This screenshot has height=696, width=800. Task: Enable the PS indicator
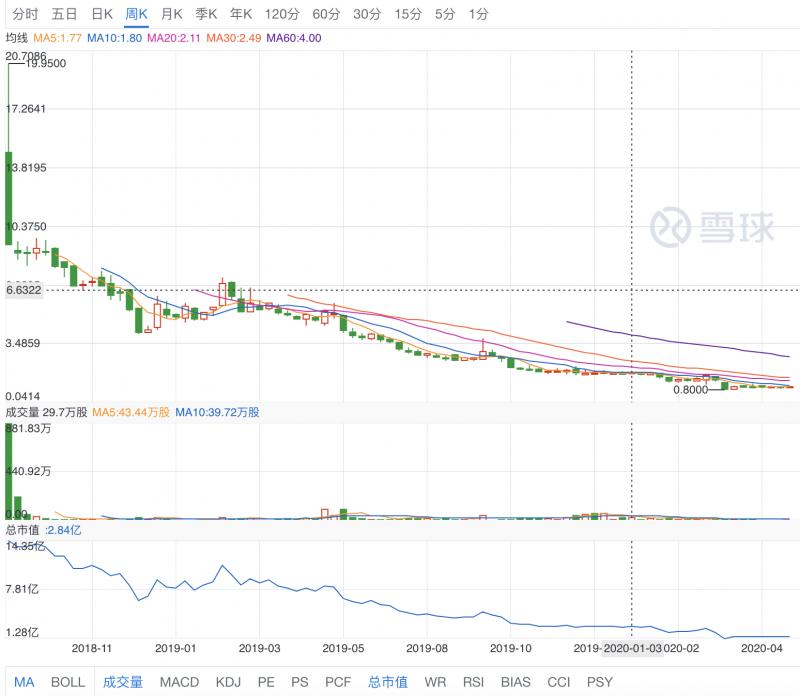pos(300,682)
